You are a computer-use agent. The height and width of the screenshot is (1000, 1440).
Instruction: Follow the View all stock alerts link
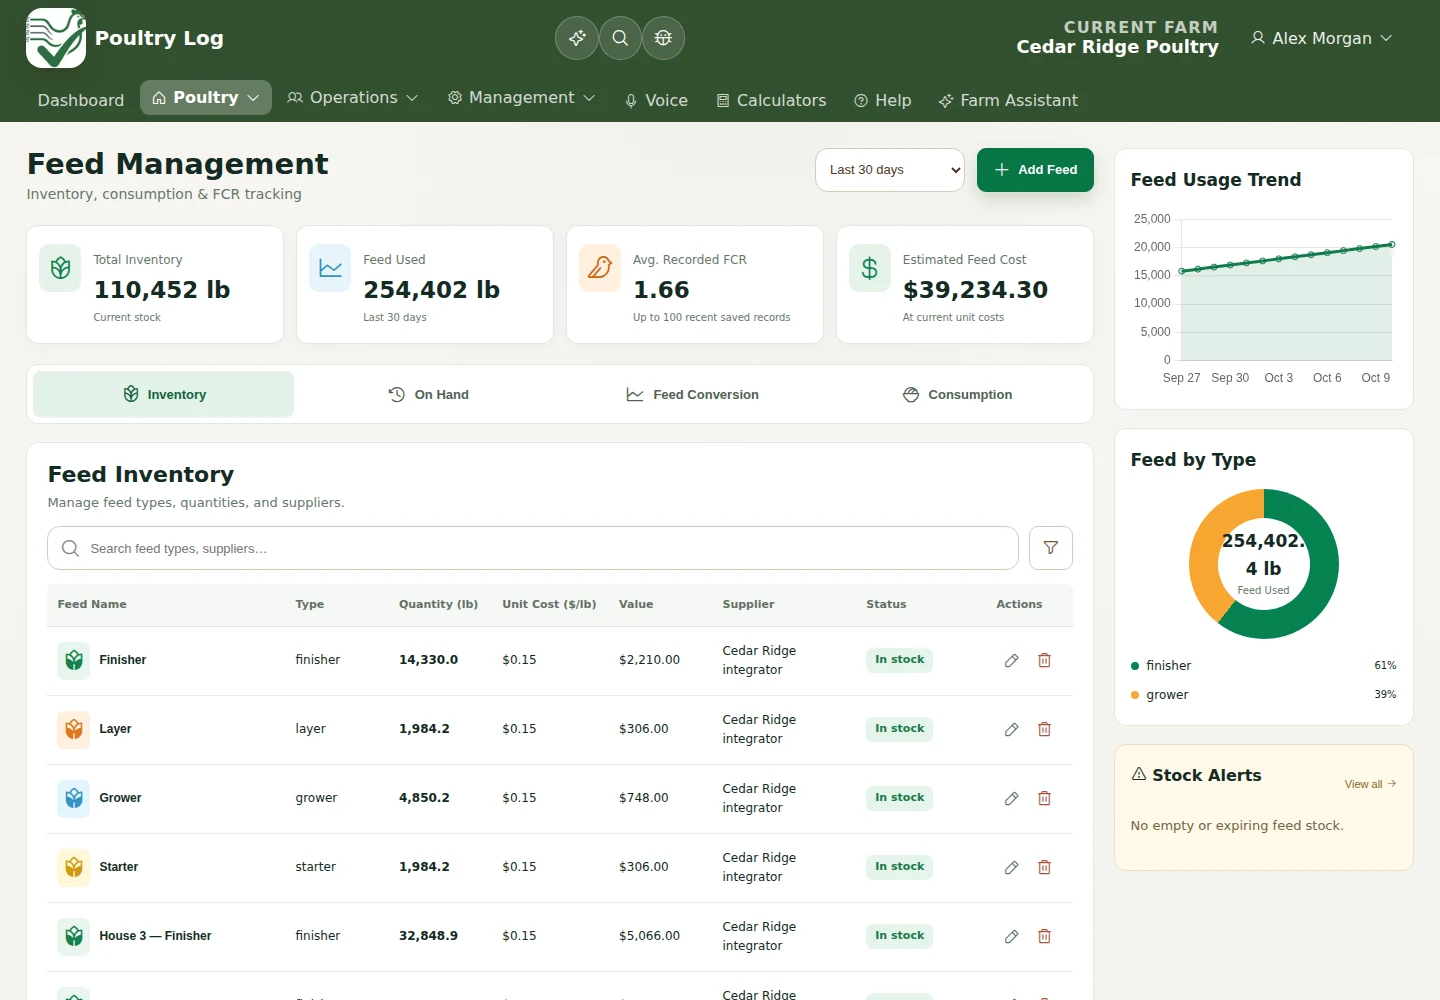(1370, 784)
